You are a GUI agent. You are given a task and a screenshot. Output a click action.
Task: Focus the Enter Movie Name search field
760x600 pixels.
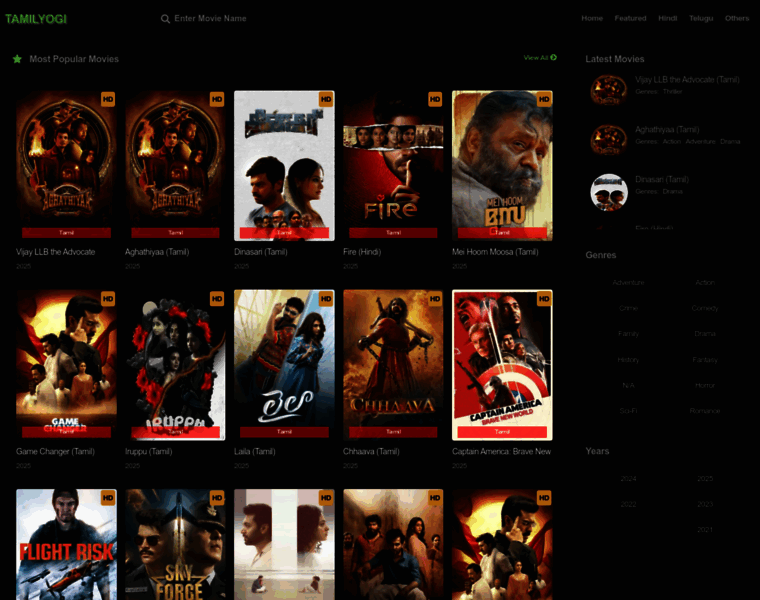[210, 18]
